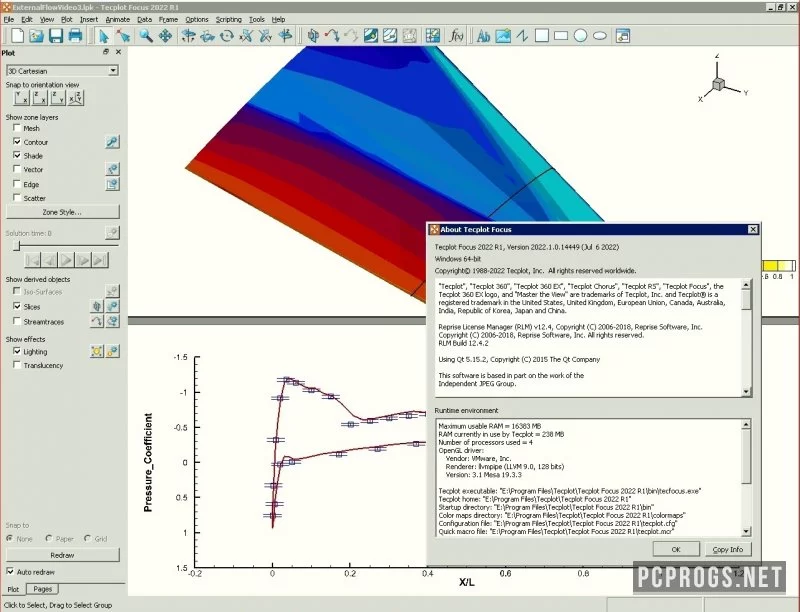Switch to the Pages tab
800x612 pixels.
pyautogui.click(x=42, y=589)
